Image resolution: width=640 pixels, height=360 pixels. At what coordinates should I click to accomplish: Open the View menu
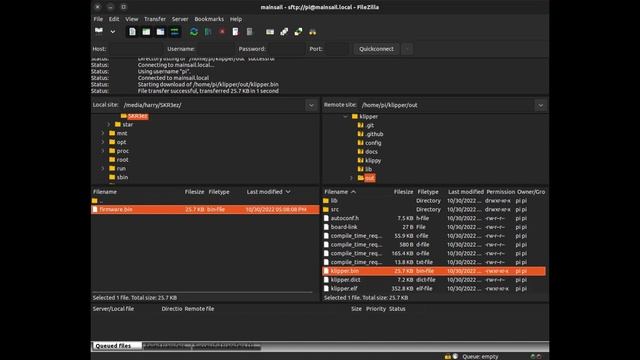(131, 19)
